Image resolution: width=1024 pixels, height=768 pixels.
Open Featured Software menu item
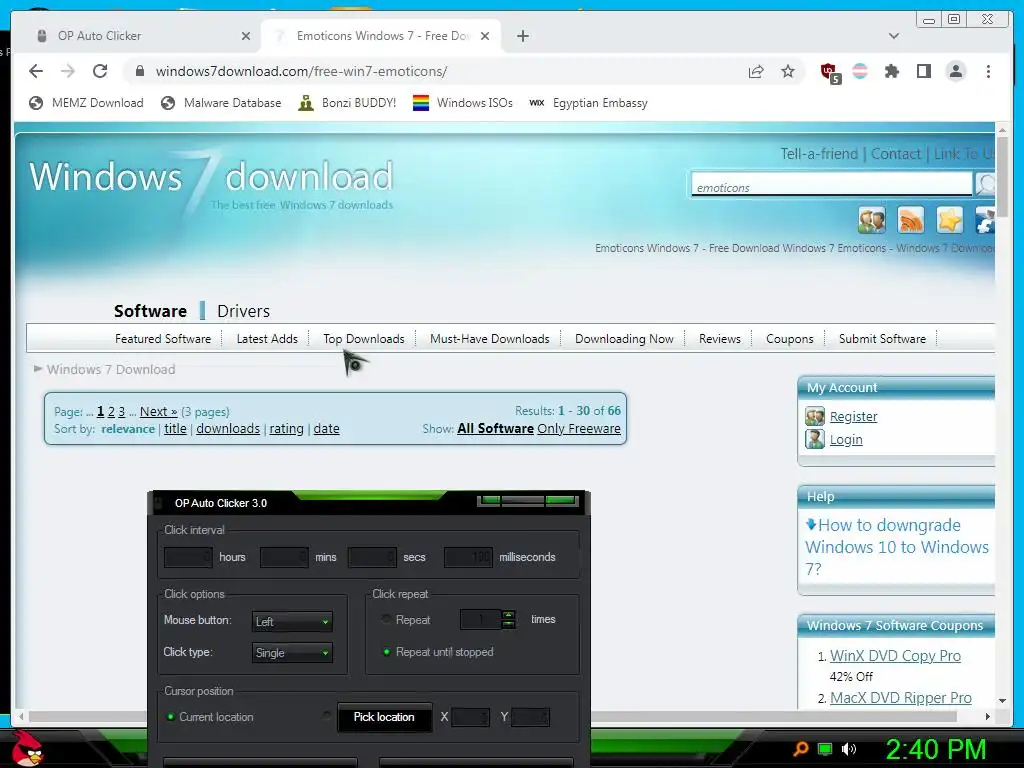click(x=163, y=338)
